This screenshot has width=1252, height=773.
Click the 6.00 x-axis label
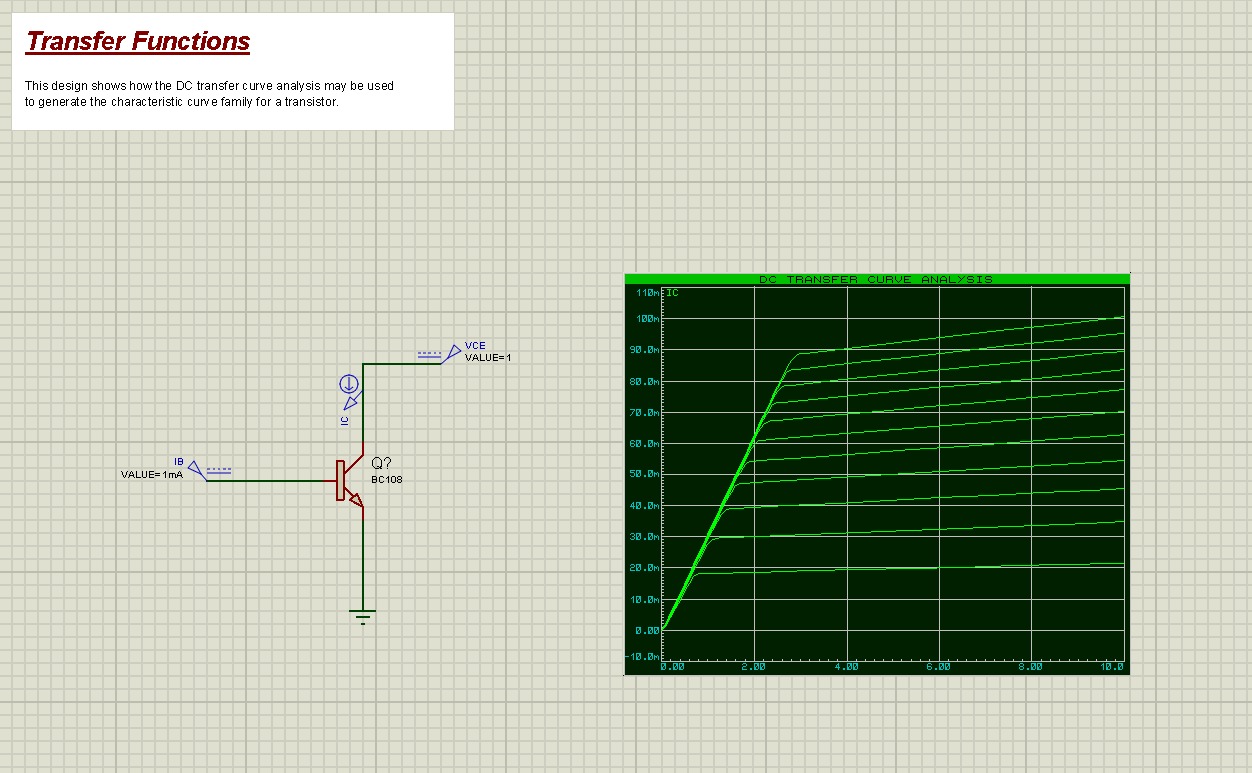point(938,667)
